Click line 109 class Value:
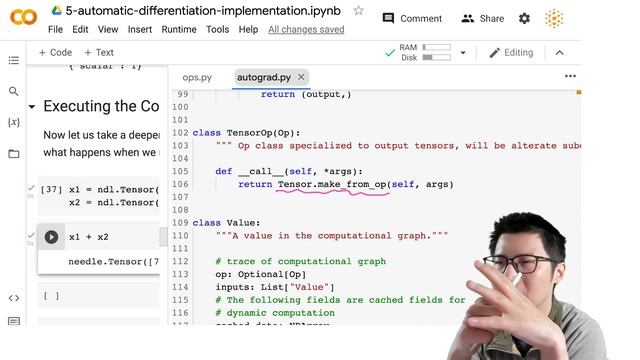640x360 pixels. [226, 223]
